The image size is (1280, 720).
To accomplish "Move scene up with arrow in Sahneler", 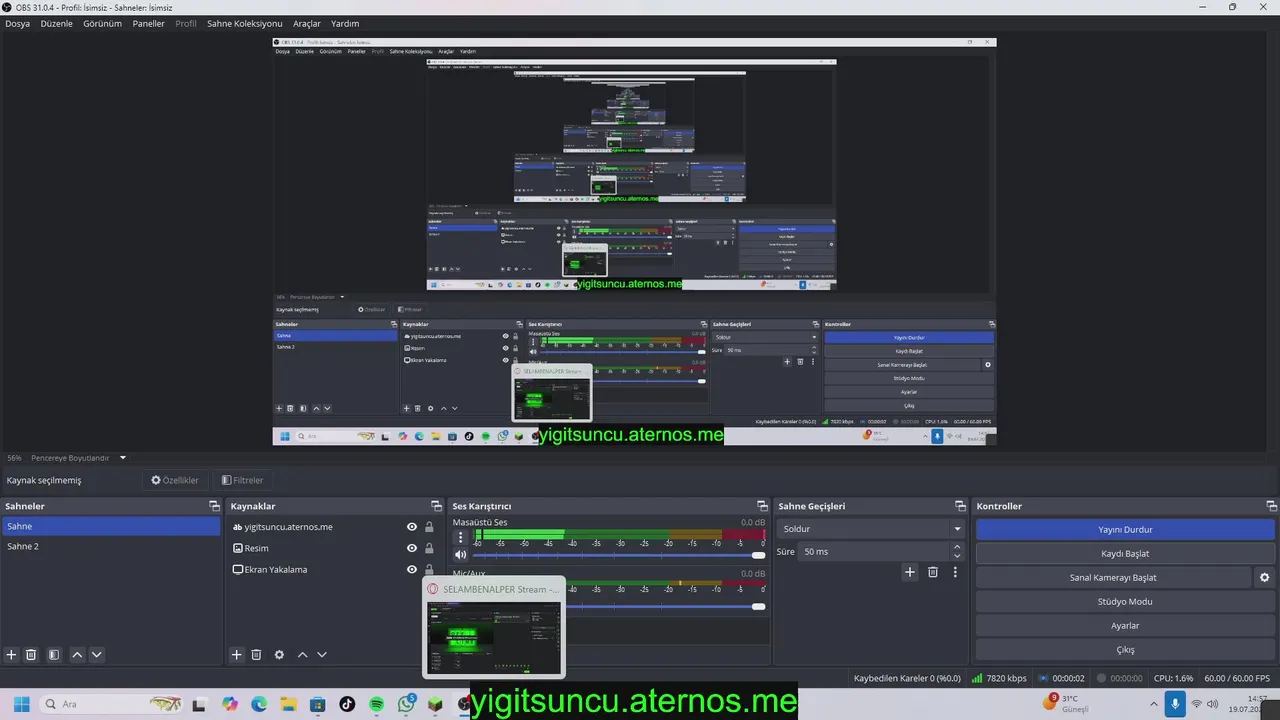I will pos(77,655).
